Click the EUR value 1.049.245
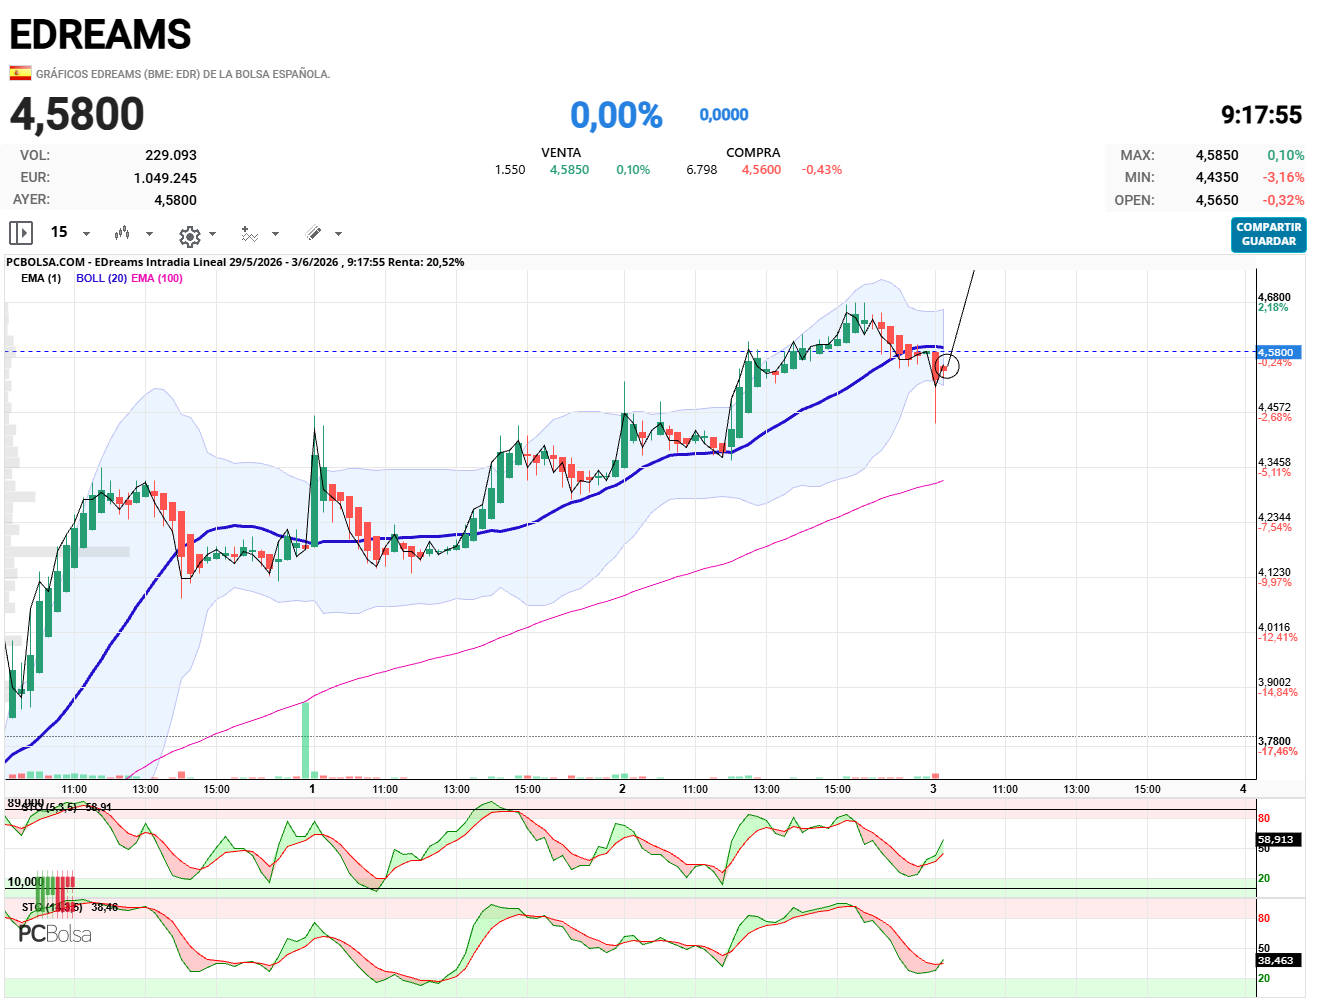1317x998 pixels. (x=165, y=178)
